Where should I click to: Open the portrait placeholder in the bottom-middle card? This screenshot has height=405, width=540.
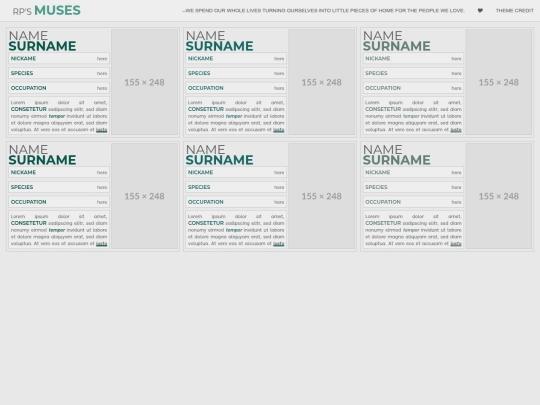coord(322,196)
